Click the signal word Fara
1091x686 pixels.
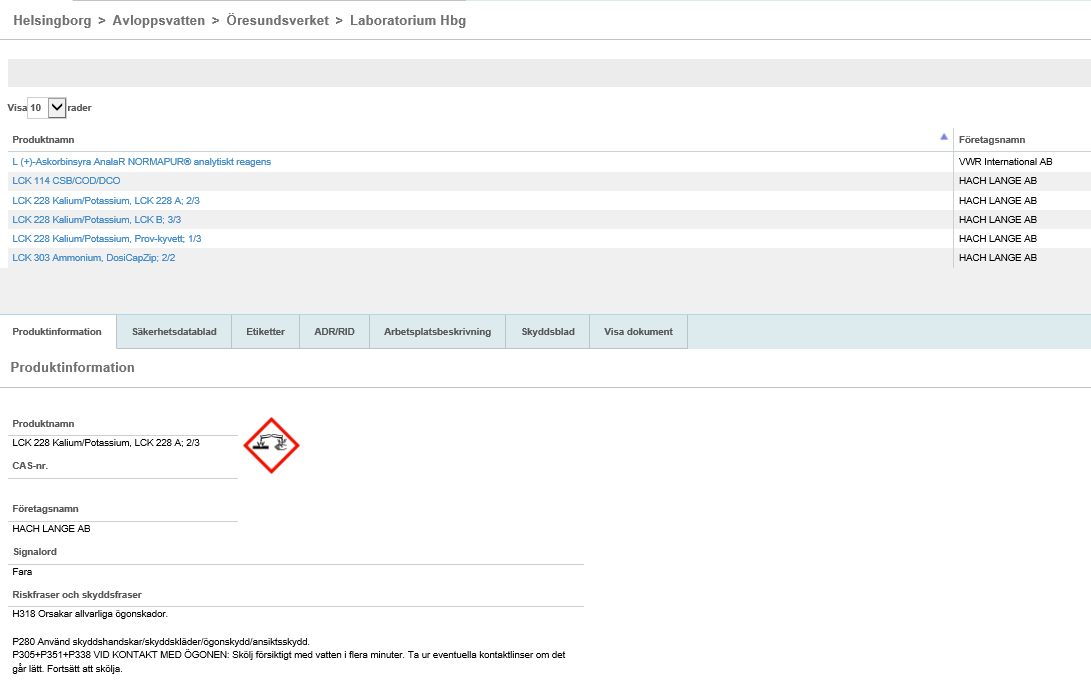click(x=22, y=572)
